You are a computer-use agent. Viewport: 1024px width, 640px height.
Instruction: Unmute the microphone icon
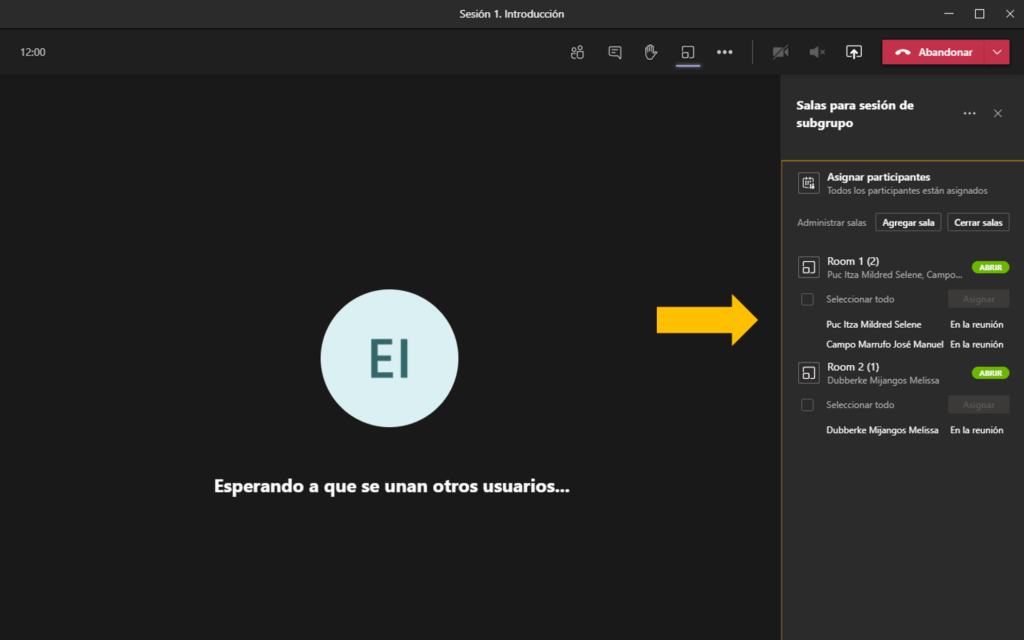pos(817,52)
